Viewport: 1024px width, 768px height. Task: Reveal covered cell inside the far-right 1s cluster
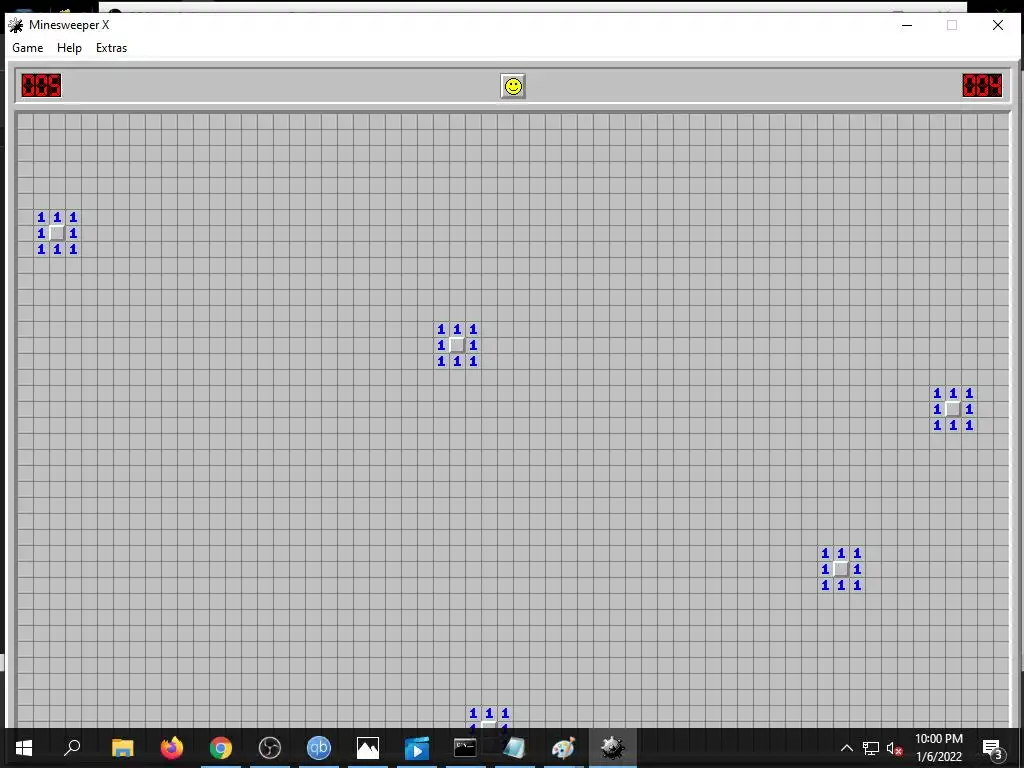pos(953,409)
